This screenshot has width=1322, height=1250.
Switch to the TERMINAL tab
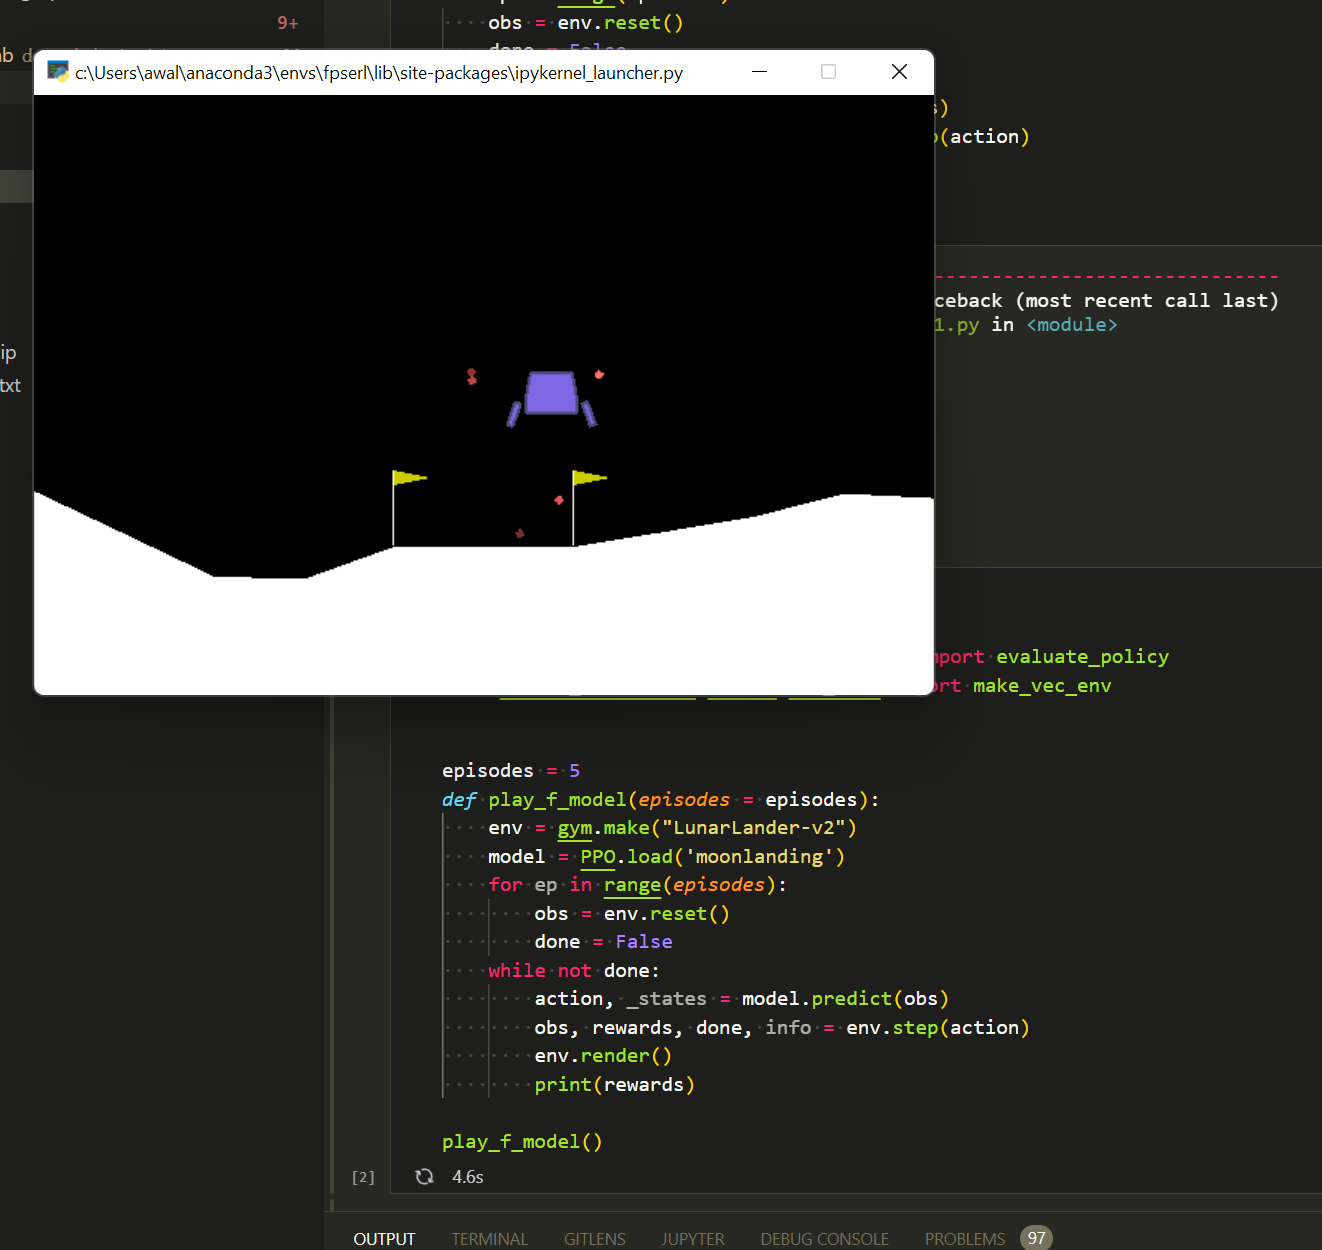(x=490, y=1239)
